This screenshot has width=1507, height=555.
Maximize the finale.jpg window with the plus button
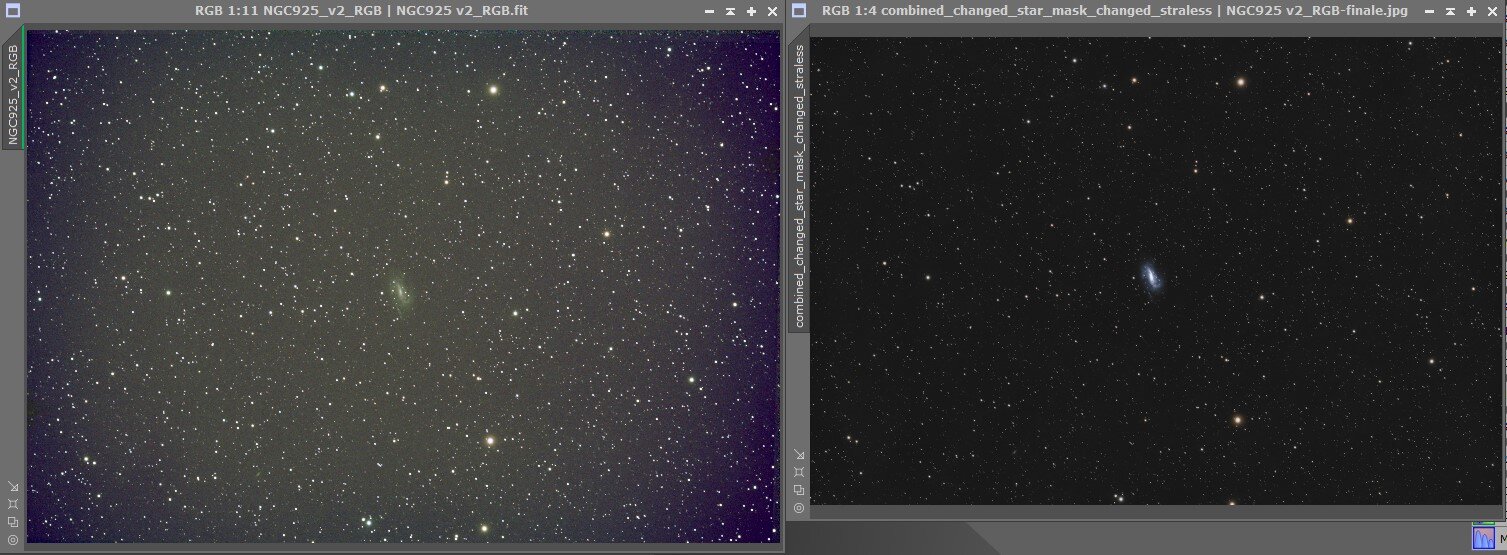click(1472, 11)
